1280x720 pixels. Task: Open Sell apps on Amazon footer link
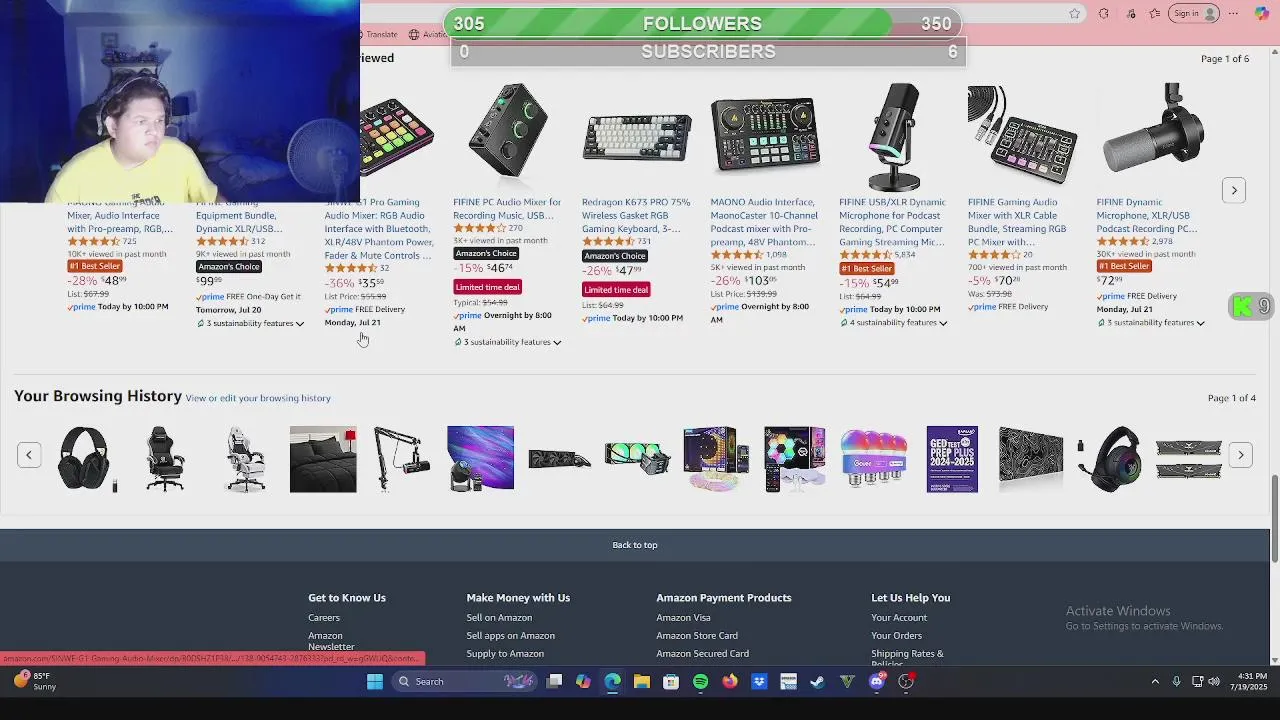(x=510, y=636)
